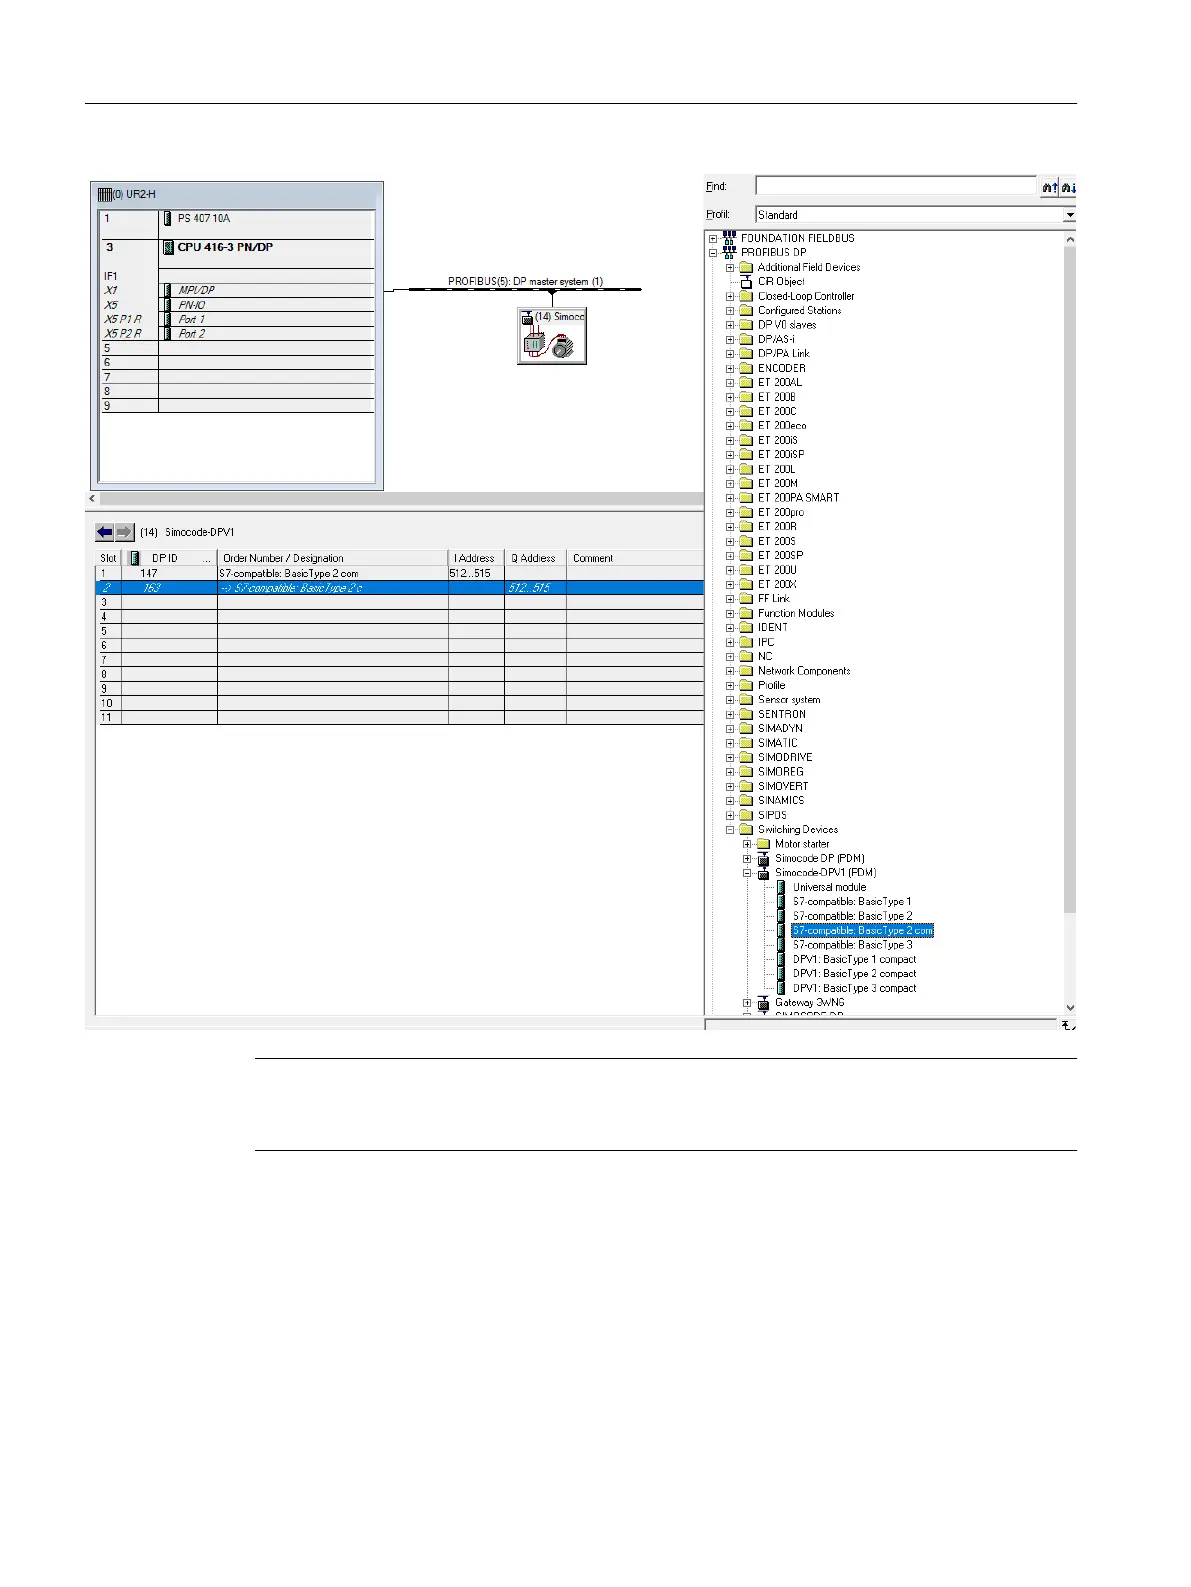Click the Port 1 icon in rack

tap(168, 319)
